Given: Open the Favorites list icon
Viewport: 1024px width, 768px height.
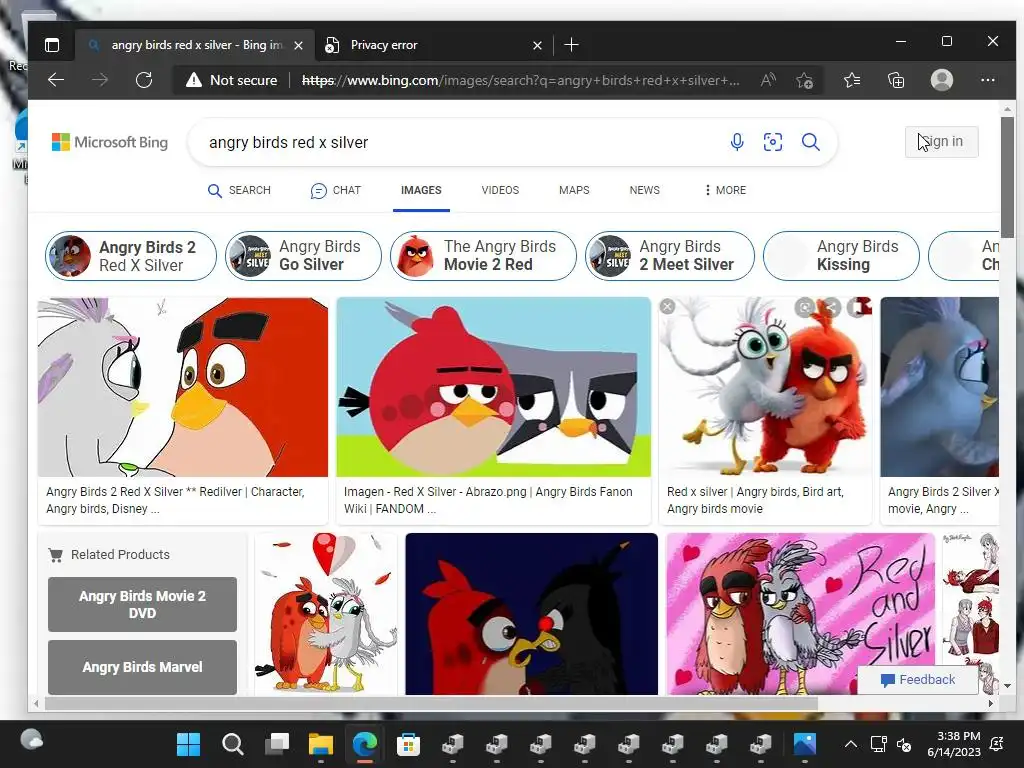Looking at the screenshot, I should pyautogui.click(x=852, y=80).
